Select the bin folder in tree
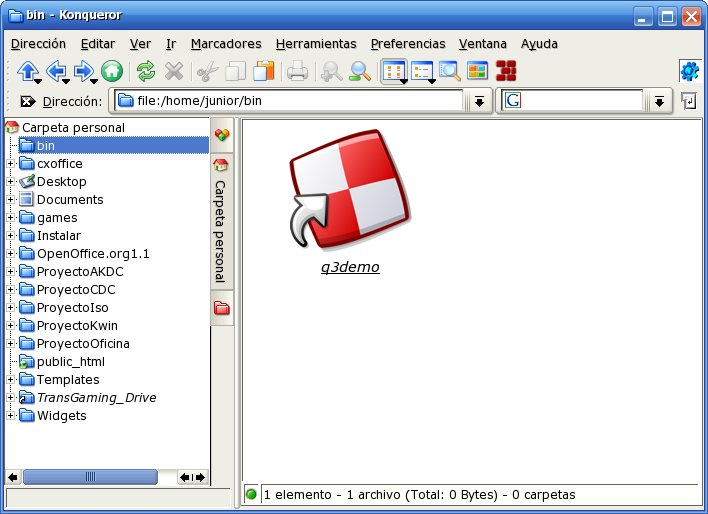Viewport: 708px width, 514px height. pyautogui.click(x=113, y=145)
